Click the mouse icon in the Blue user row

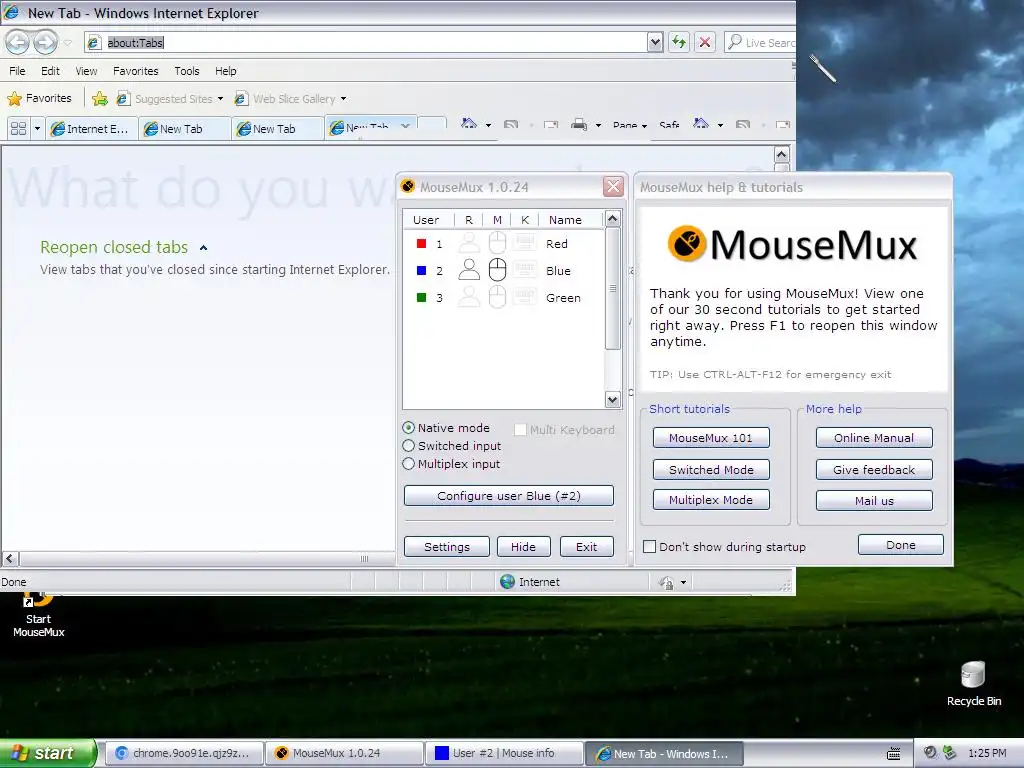pyautogui.click(x=497, y=270)
